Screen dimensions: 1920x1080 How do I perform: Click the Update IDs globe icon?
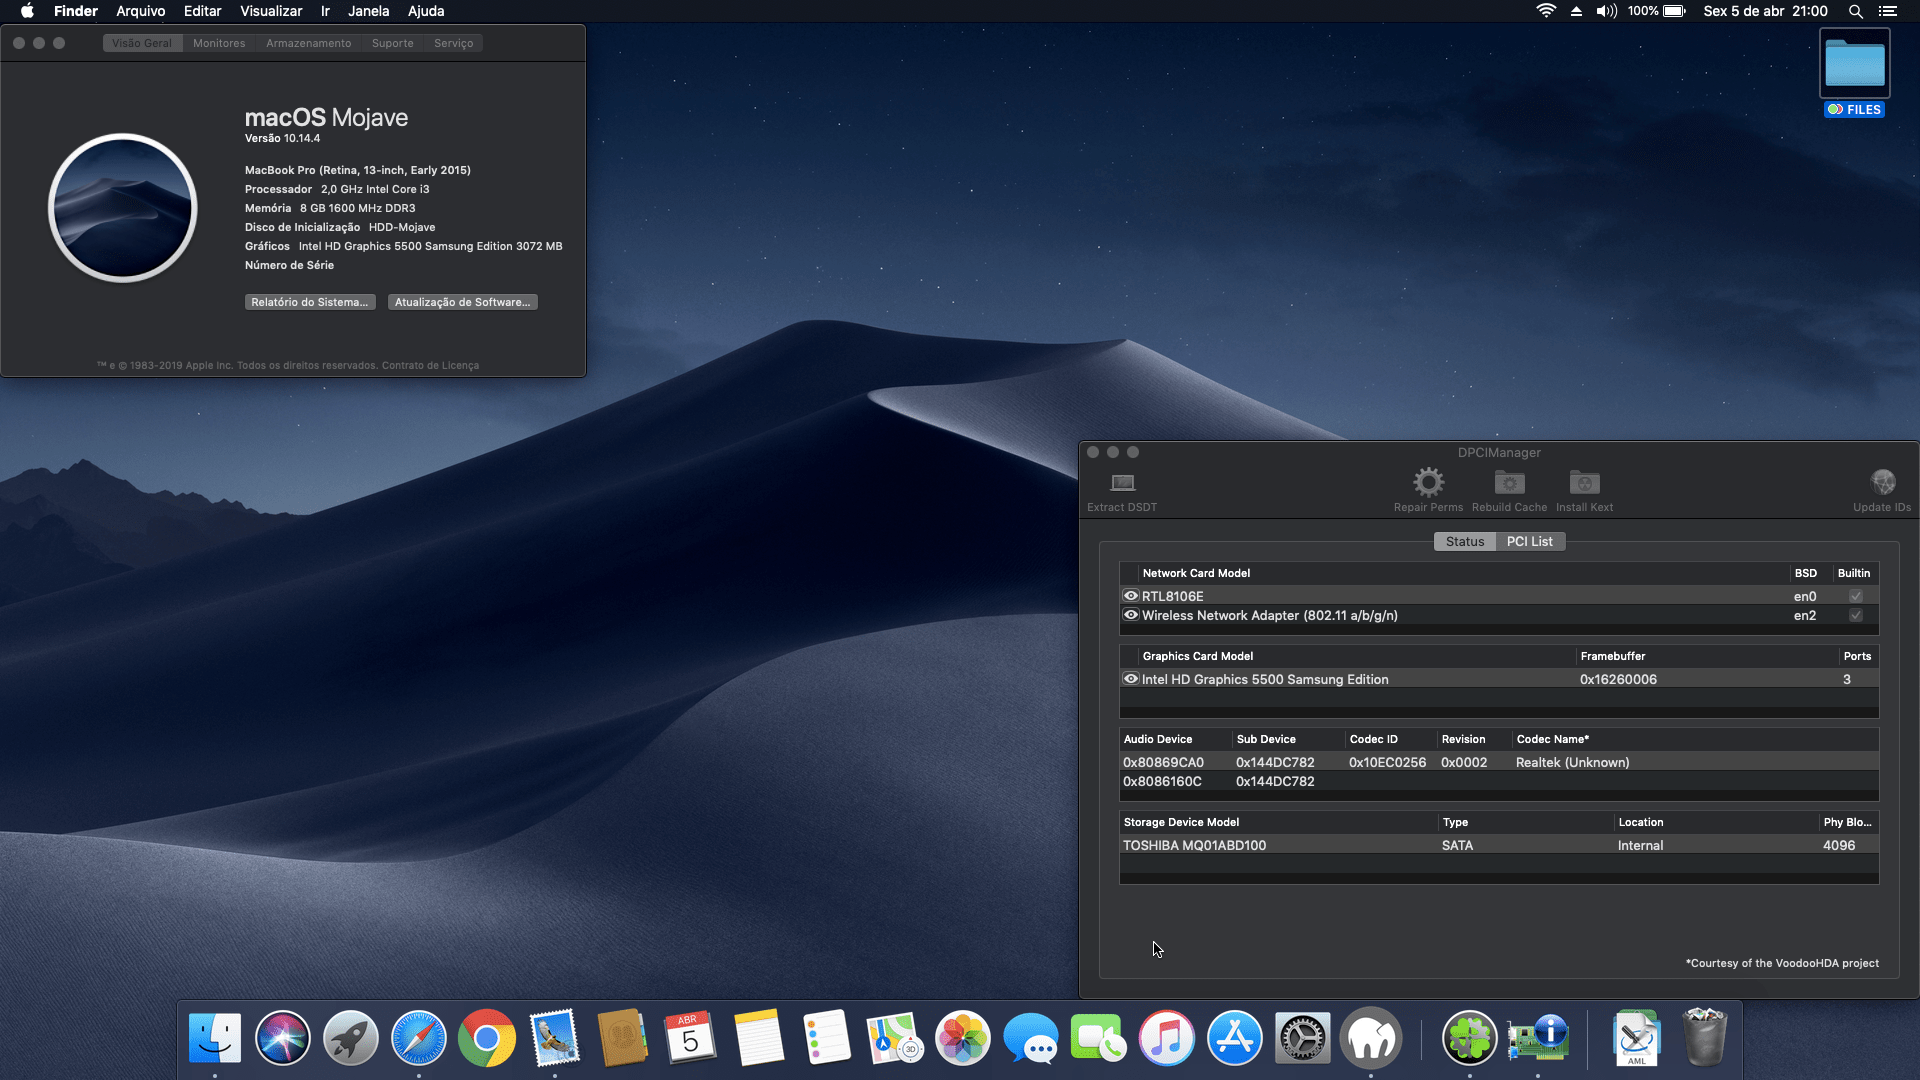tap(1882, 483)
